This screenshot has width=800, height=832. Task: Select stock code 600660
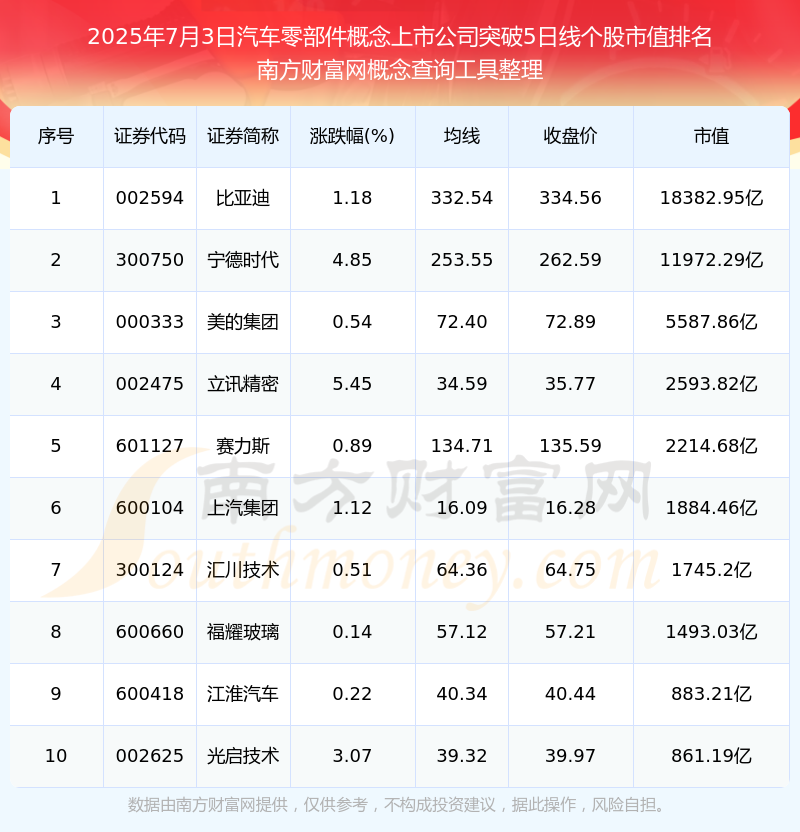[x=150, y=632]
